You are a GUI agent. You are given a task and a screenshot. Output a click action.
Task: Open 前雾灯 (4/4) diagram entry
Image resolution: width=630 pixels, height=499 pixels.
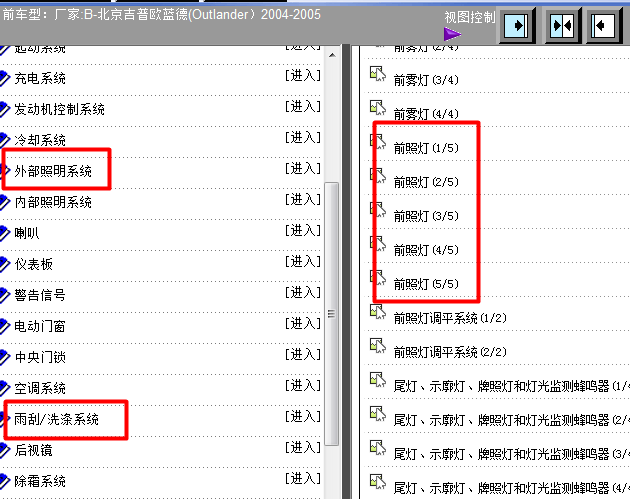coord(426,114)
